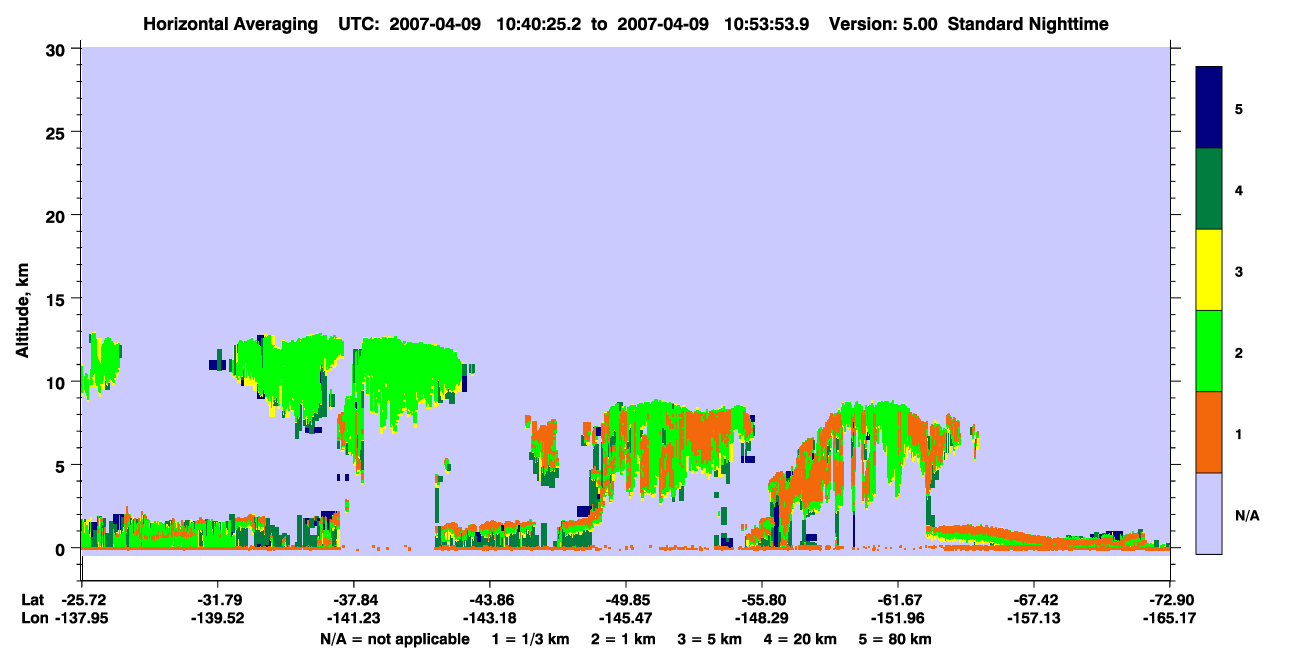Click the "Standard Nighttime" label

coord(1026,23)
